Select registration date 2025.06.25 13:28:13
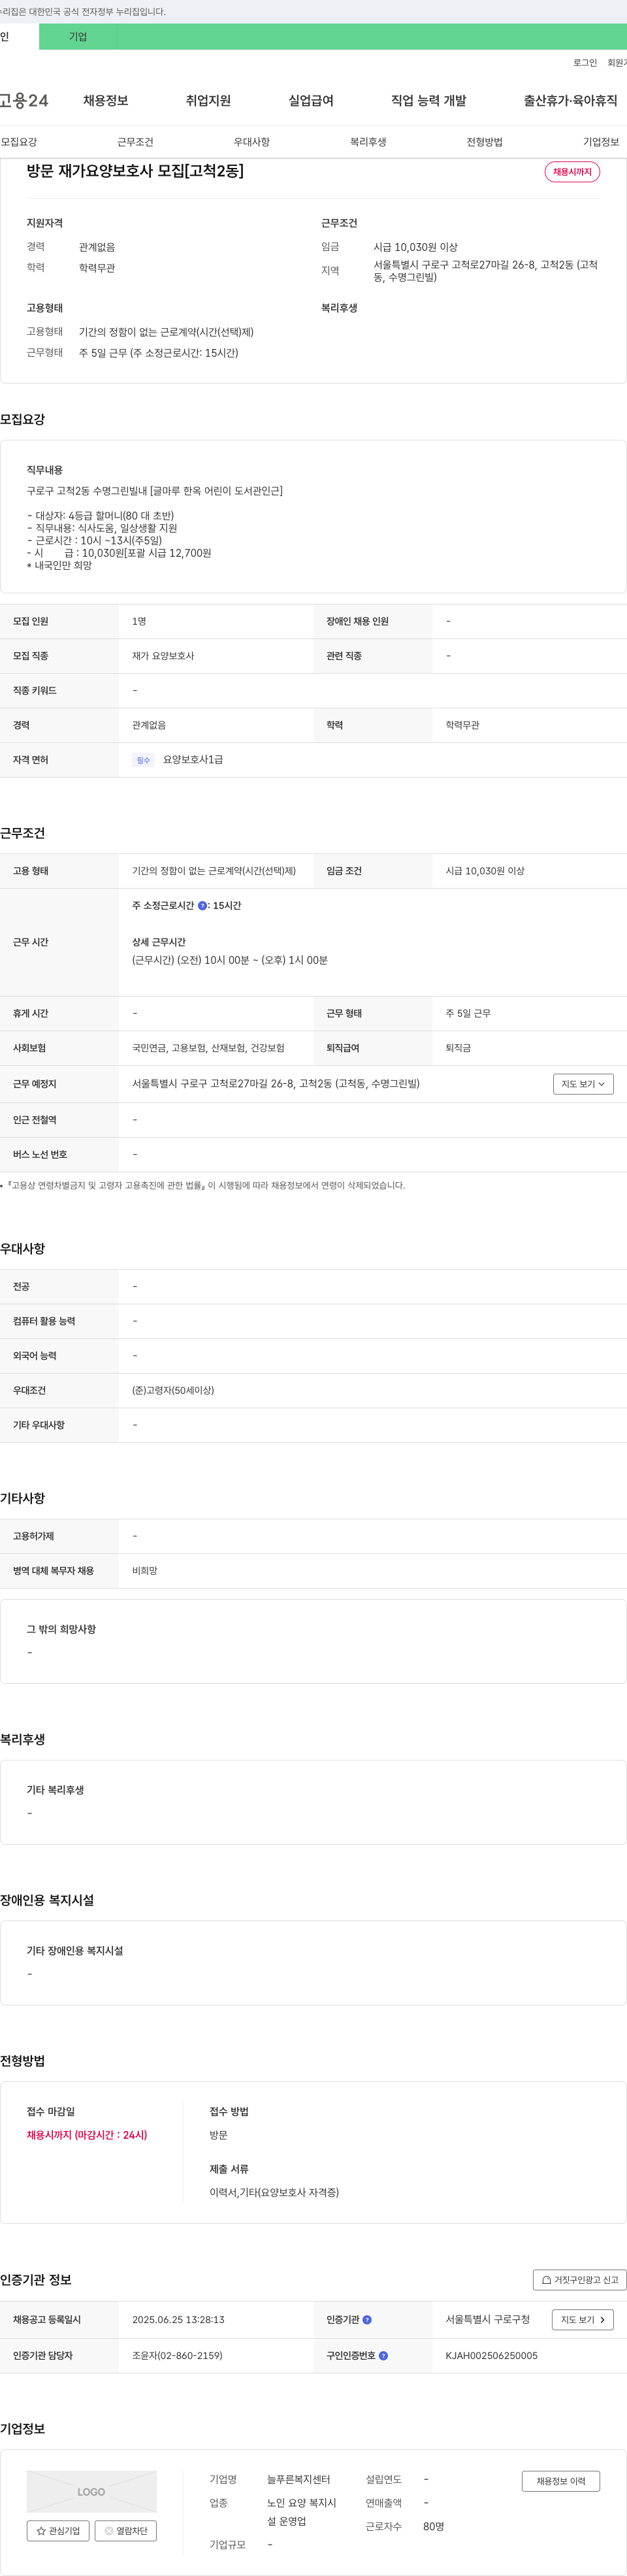The width and height of the screenshot is (627, 2576). coord(178,2320)
